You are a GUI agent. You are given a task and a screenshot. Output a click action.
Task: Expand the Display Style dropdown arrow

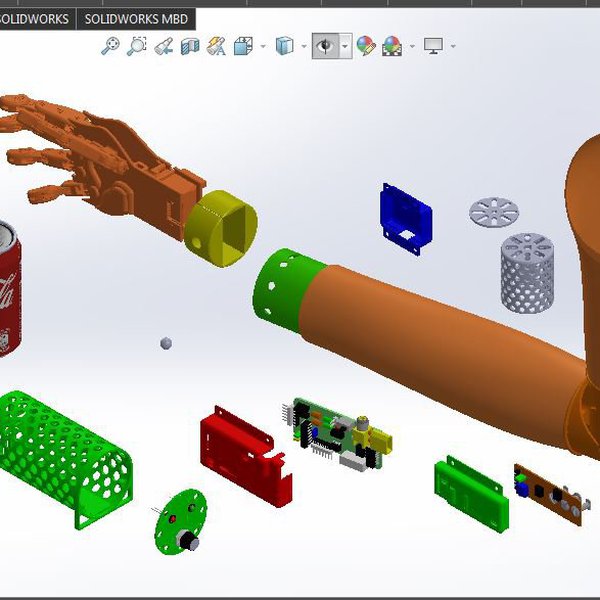(304, 47)
